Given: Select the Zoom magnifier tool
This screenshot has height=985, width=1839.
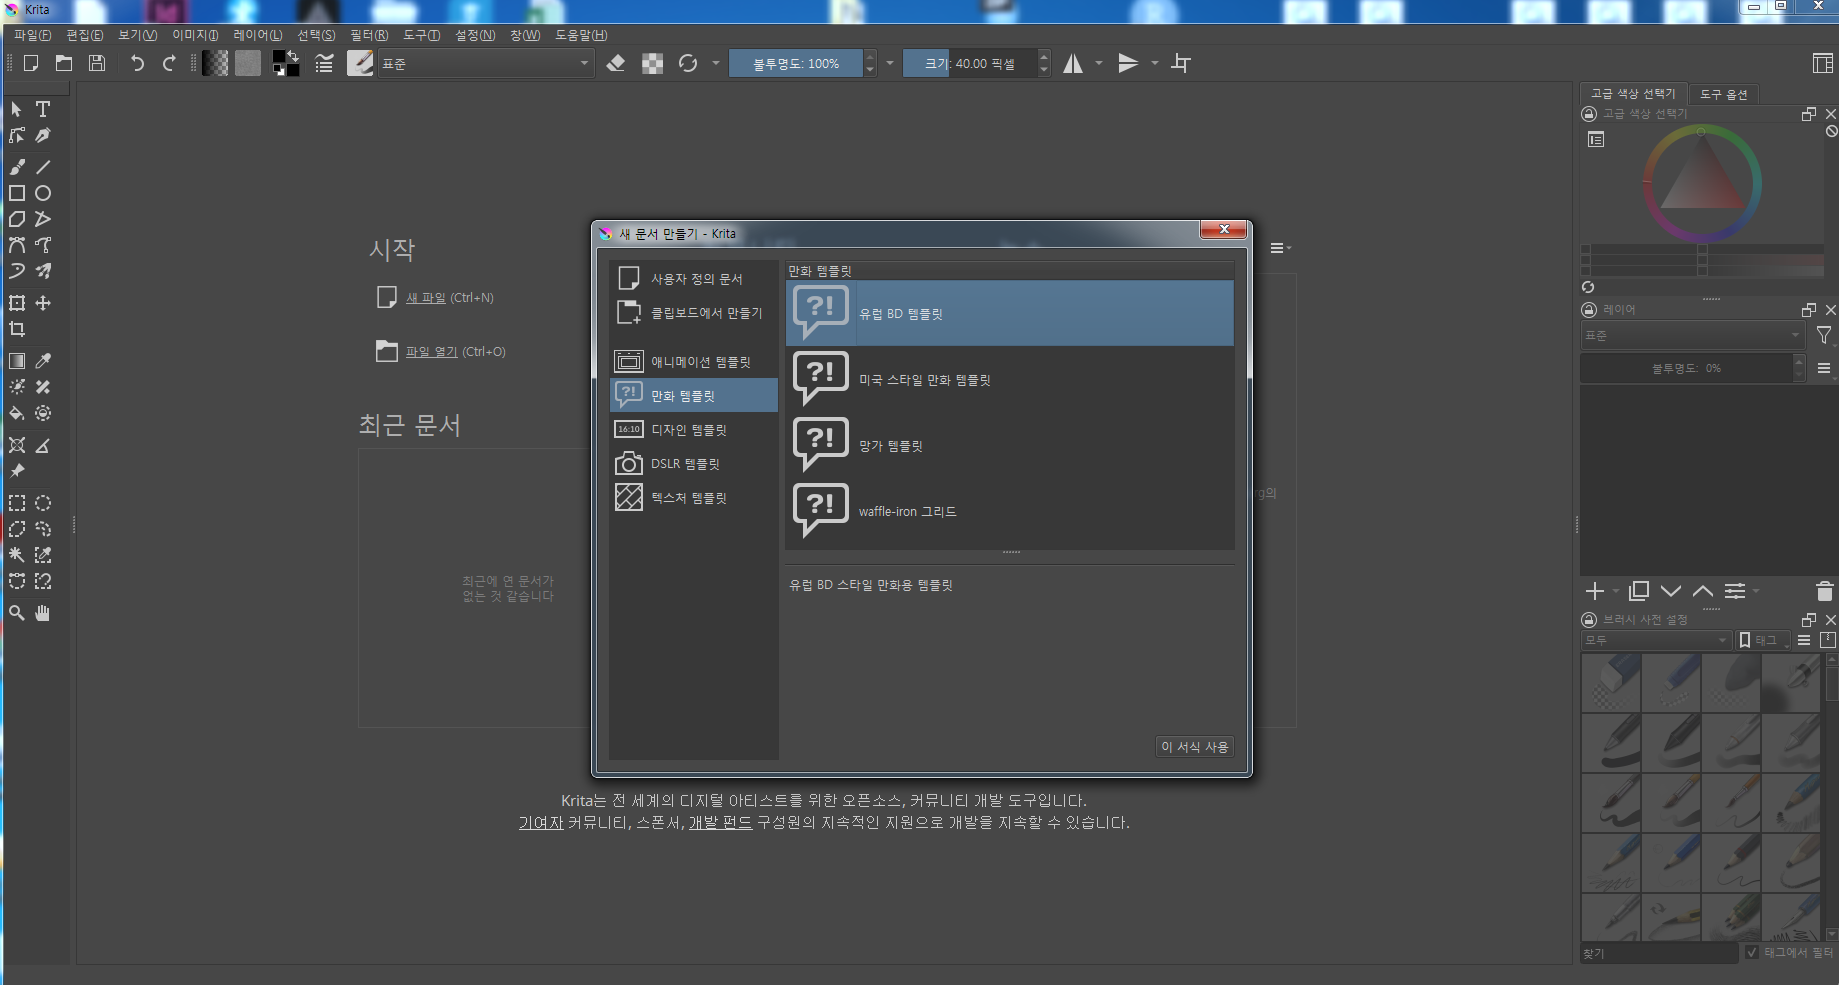Looking at the screenshot, I should (17, 613).
